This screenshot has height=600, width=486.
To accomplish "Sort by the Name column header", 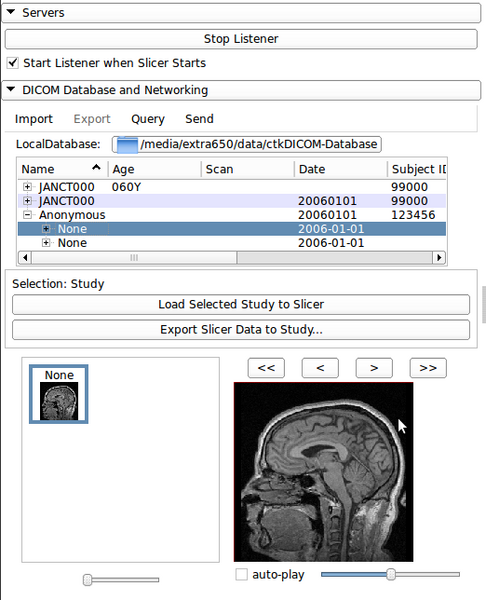I will [x=63, y=169].
